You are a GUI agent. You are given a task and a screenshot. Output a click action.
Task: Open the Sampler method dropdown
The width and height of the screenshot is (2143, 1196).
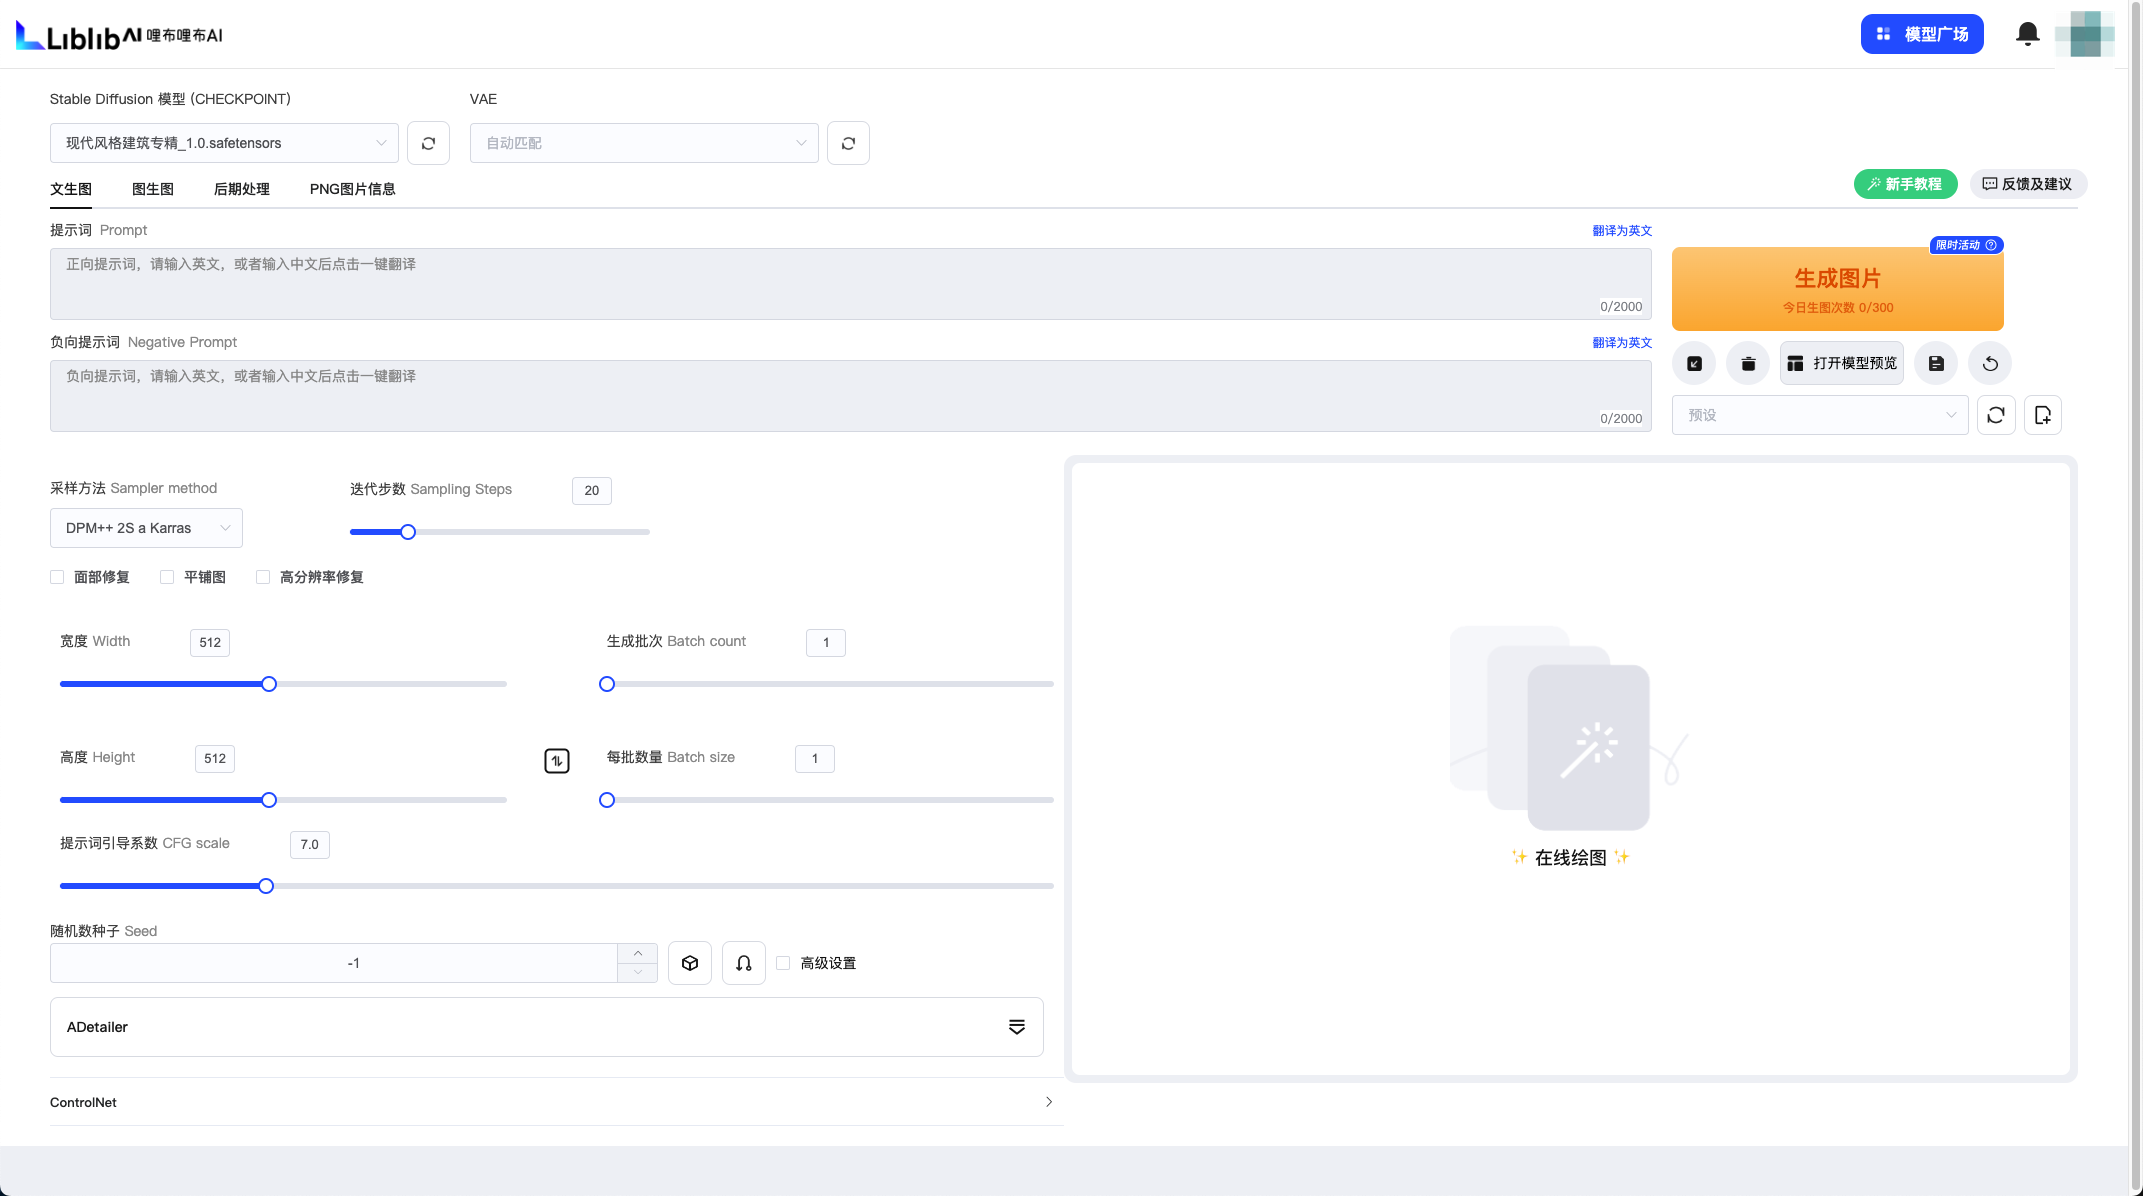point(146,528)
